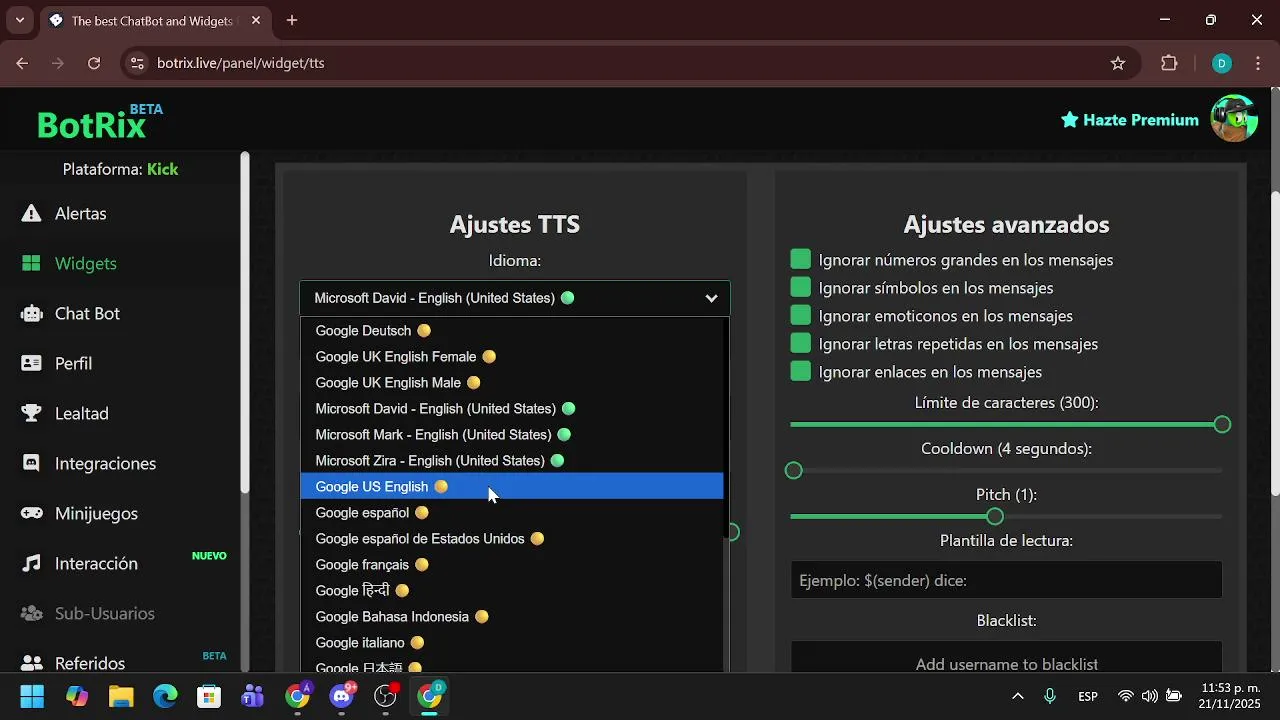
Task: Open the Alertas section
Action: point(80,213)
